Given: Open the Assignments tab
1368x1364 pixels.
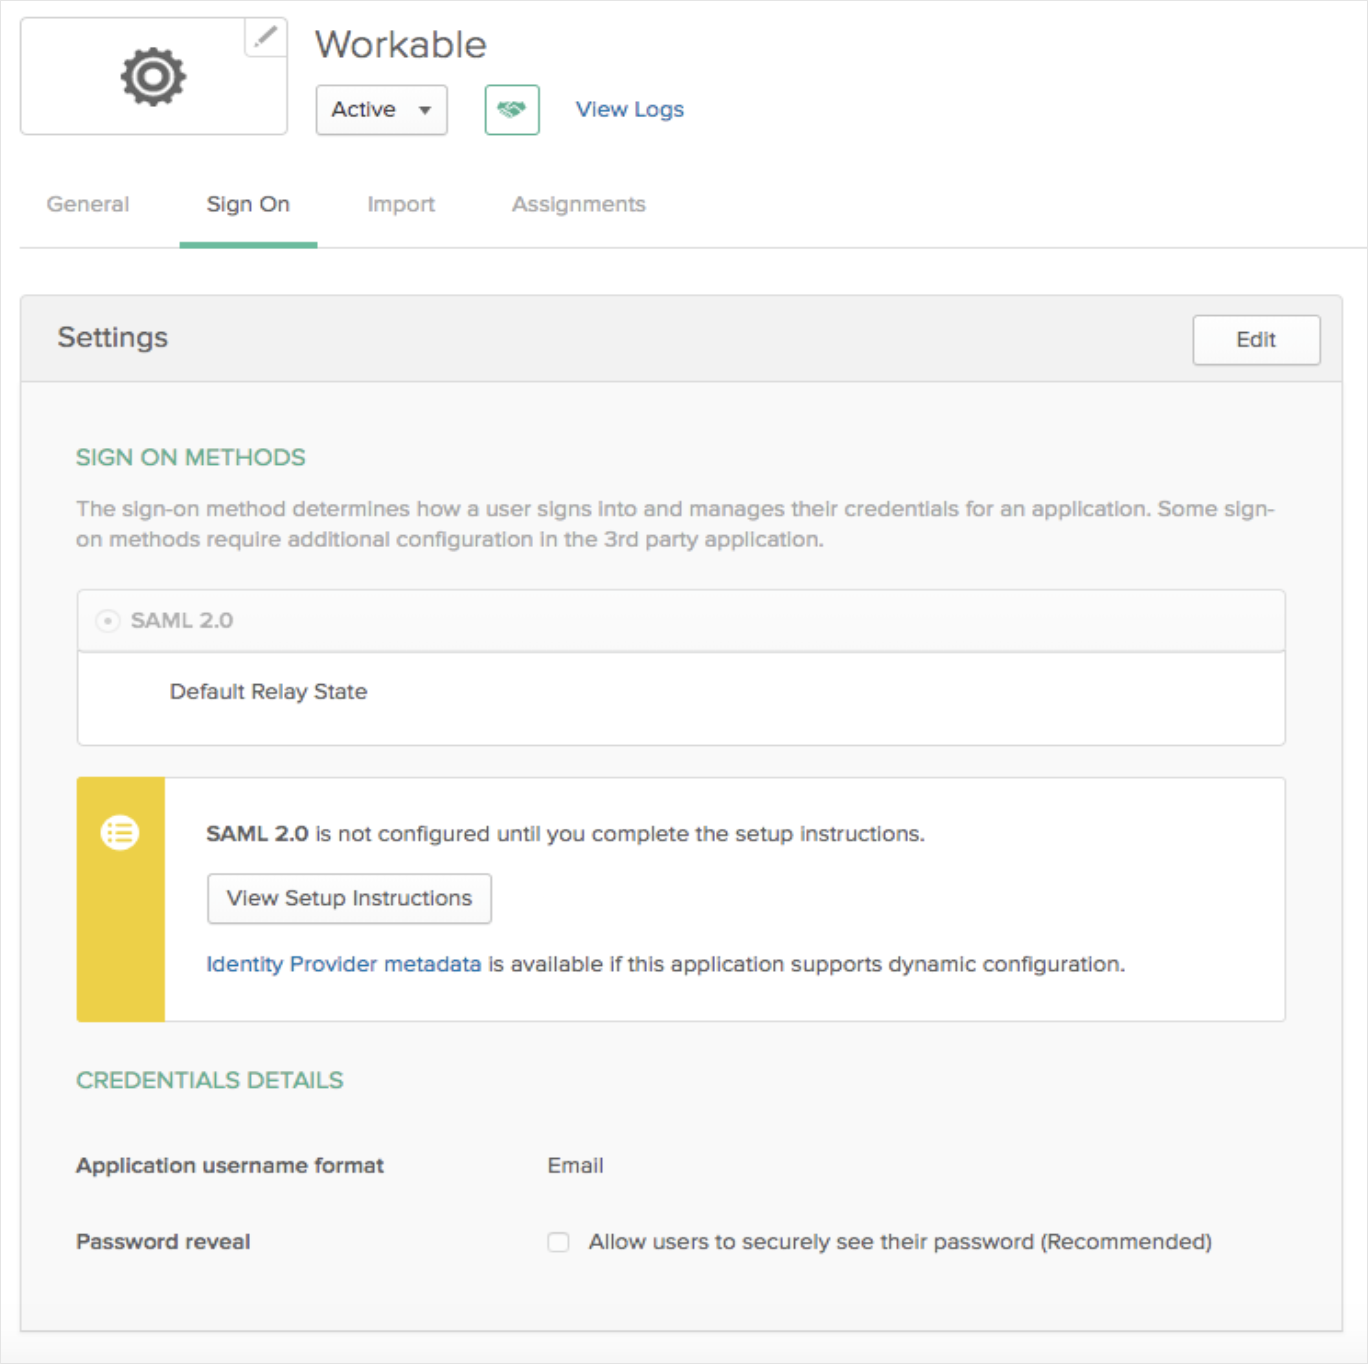Looking at the screenshot, I should pyautogui.click(x=579, y=204).
